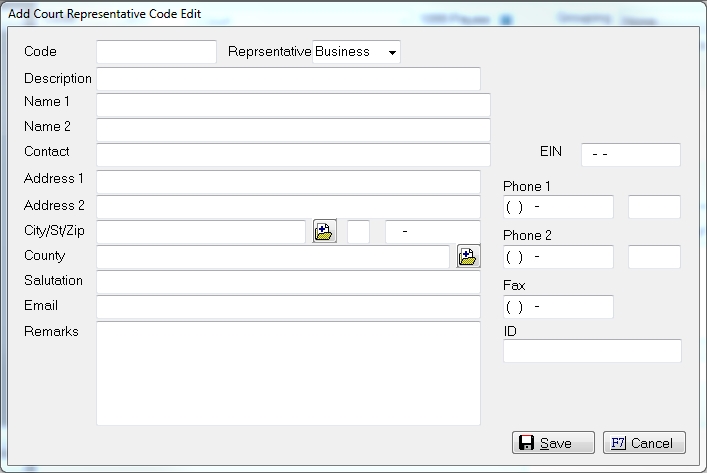Click into the Code input field
The height and width of the screenshot is (473, 707).
point(156,52)
